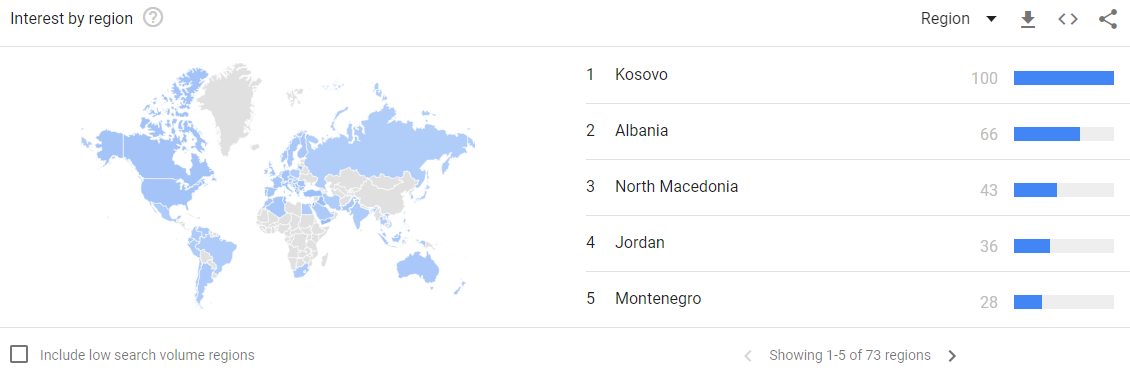The height and width of the screenshot is (383, 1130).
Task: Enable include low search volume regions
Action: [x=19, y=354]
